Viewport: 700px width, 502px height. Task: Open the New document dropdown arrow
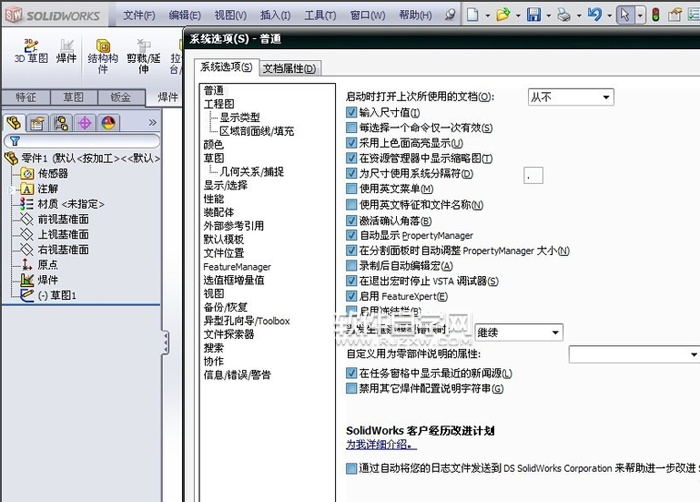point(487,16)
